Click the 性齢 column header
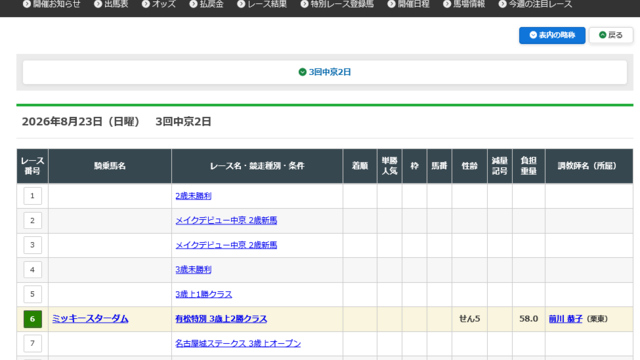The height and width of the screenshot is (360, 640). [469, 166]
